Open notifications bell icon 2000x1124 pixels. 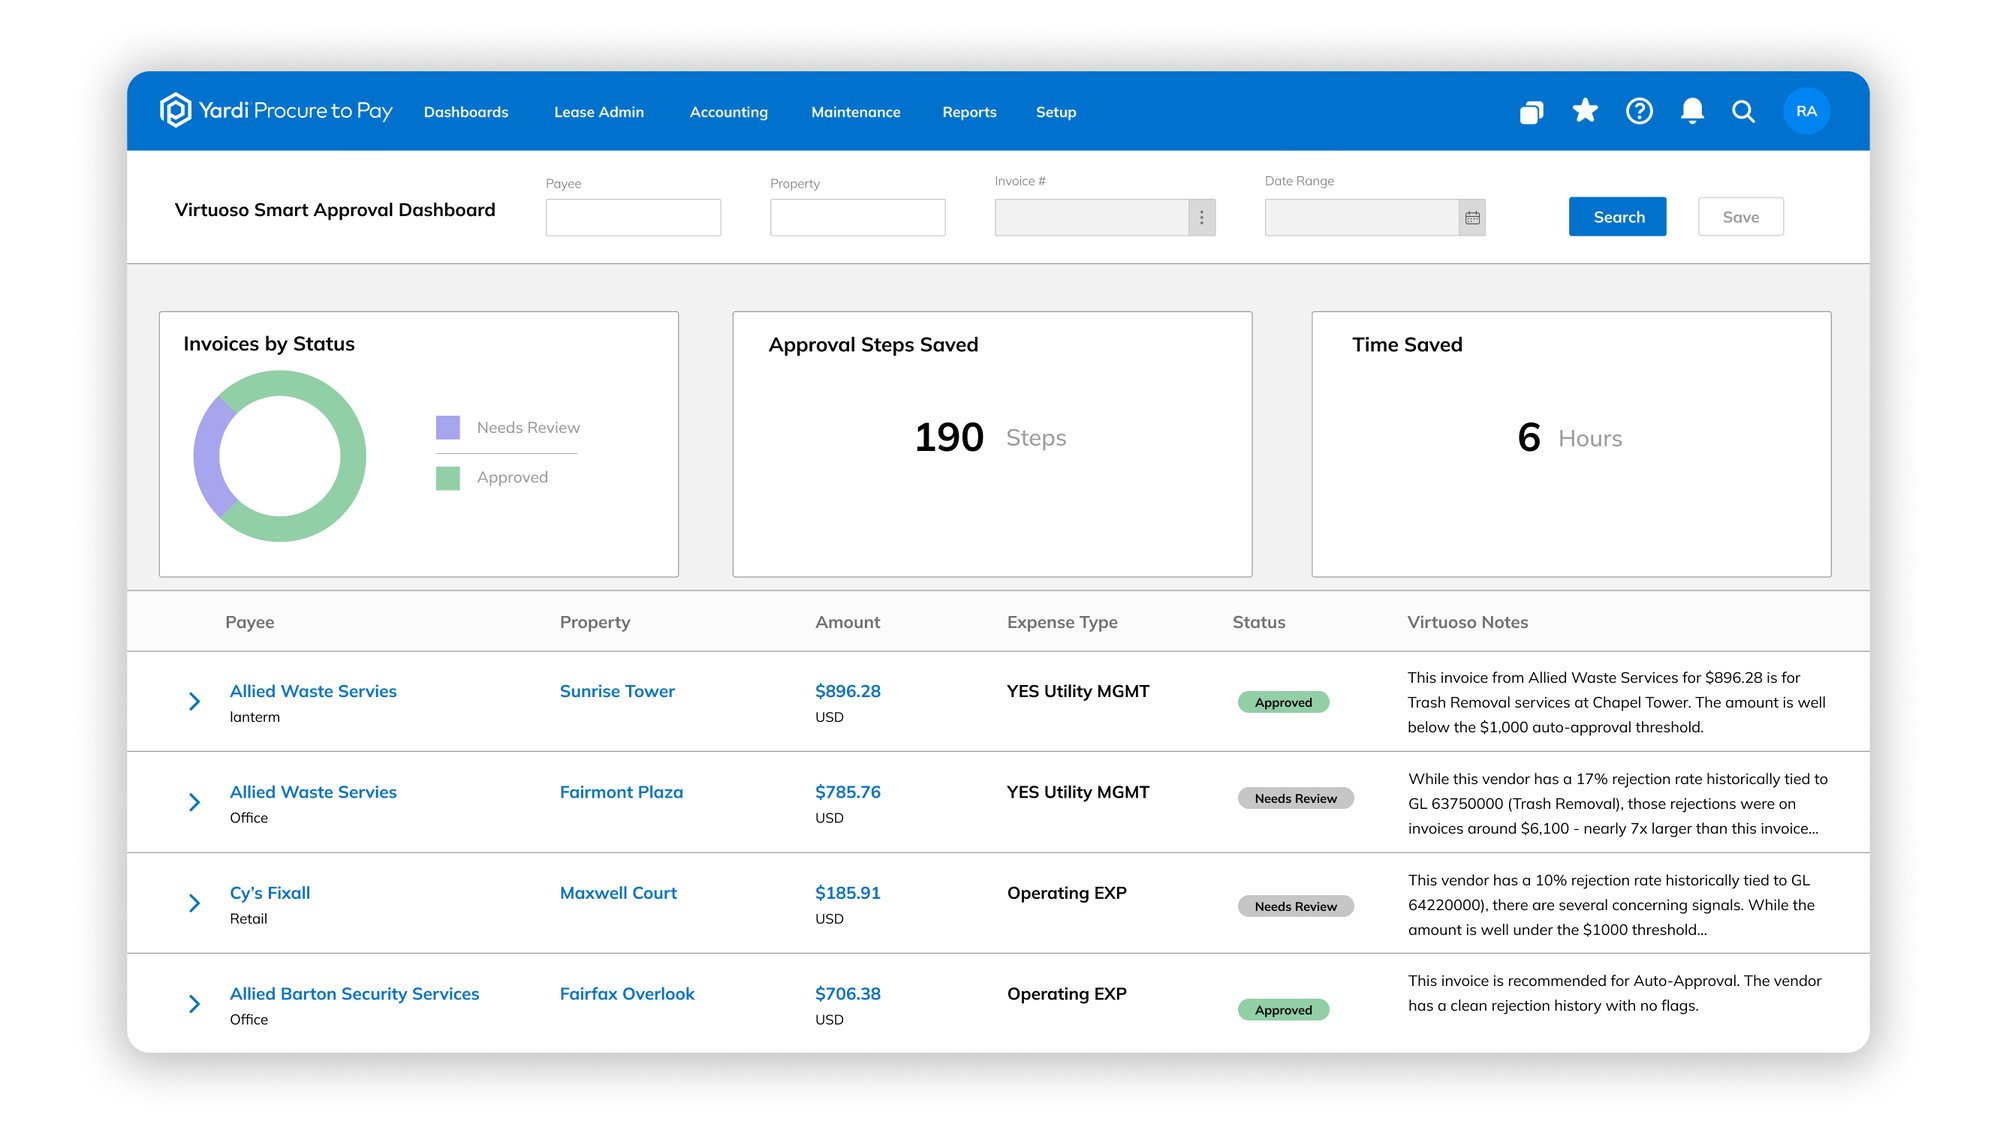1692,111
